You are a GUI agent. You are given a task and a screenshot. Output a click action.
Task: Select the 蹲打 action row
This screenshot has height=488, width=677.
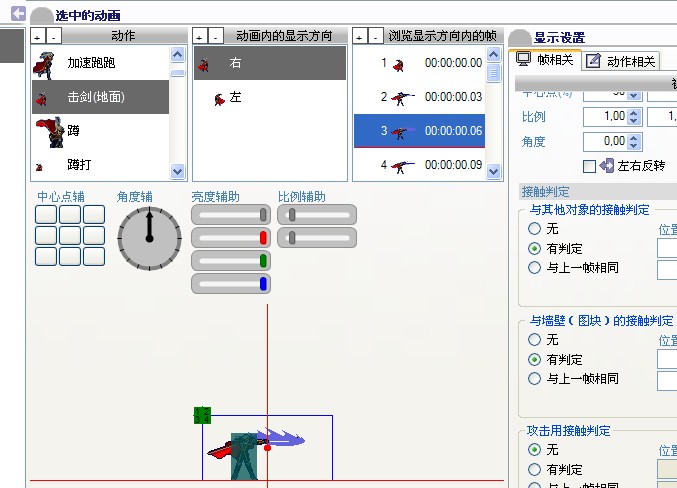[101, 165]
